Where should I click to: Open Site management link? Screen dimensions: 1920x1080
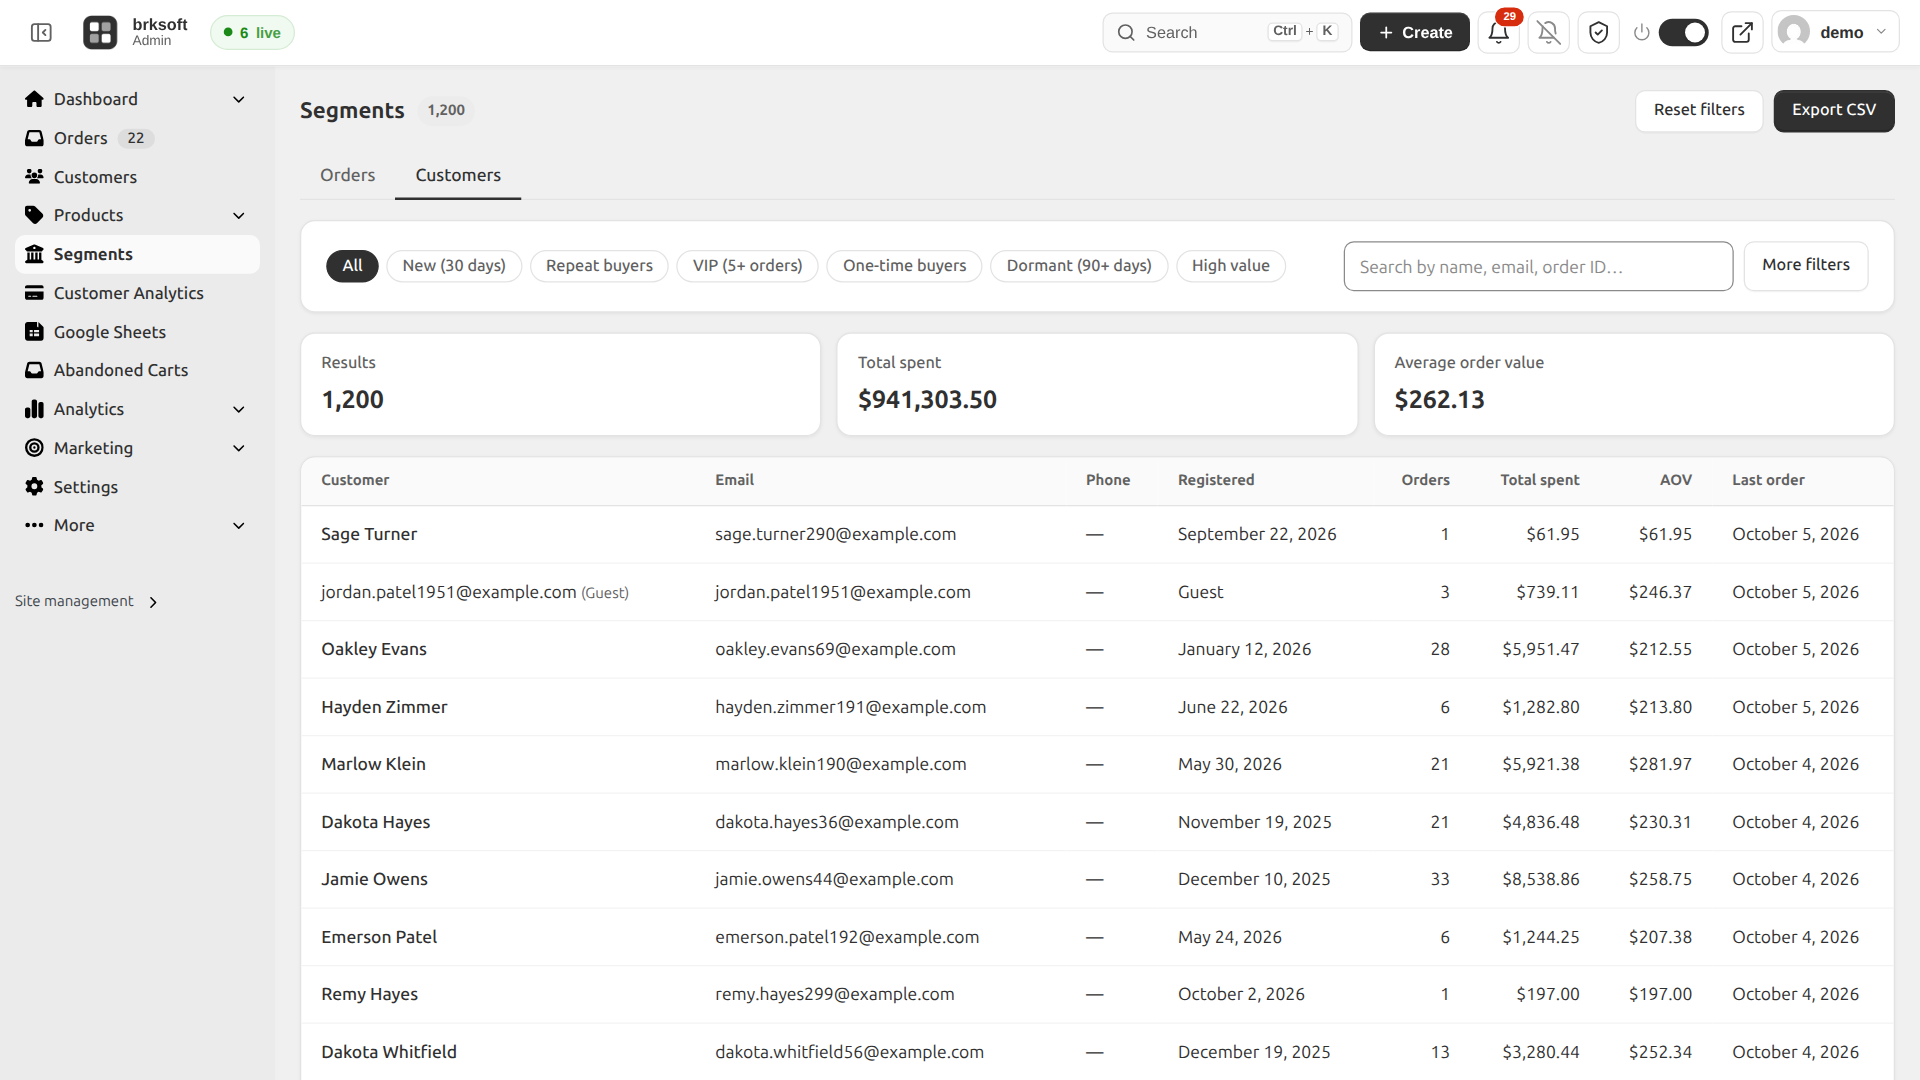click(x=86, y=601)
